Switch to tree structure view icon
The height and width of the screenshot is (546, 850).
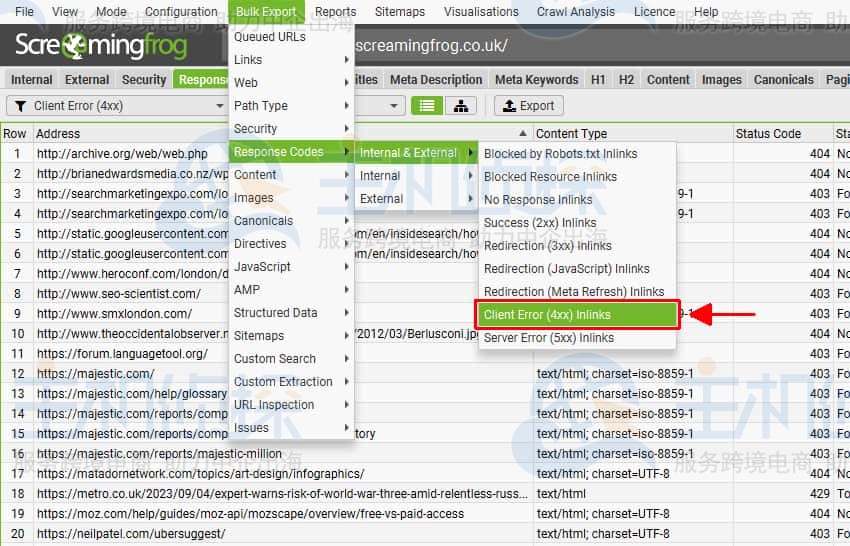(460, 106)
